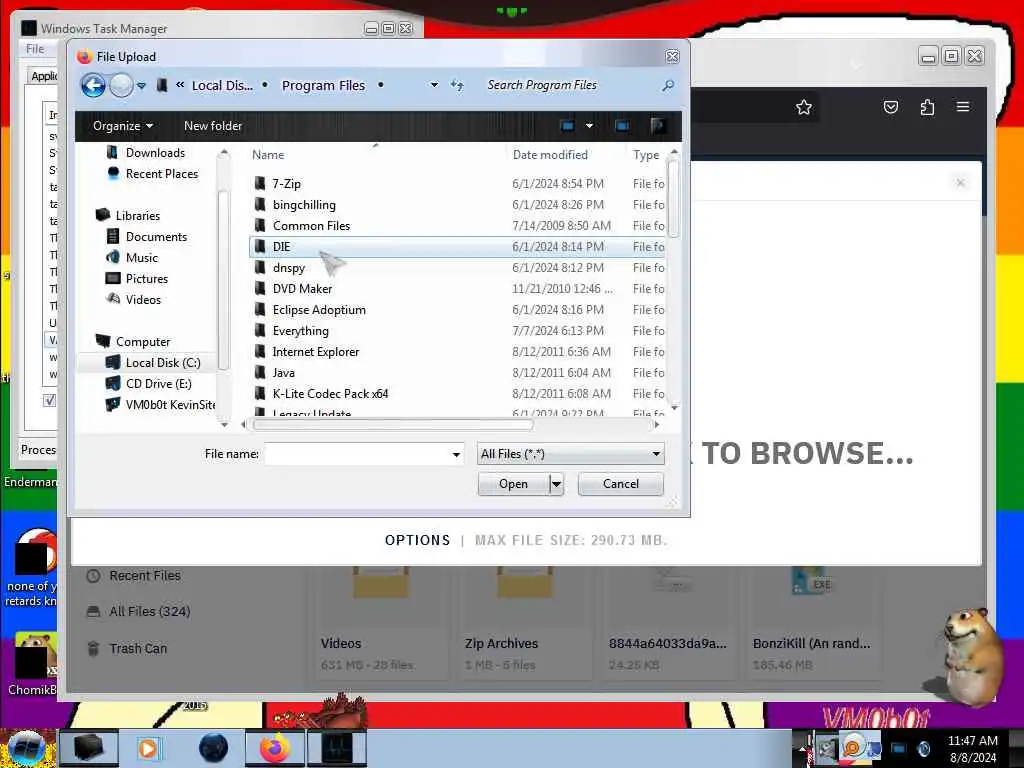Toggle the preview pane icon
This screenshot has width=1024, height=768.
pos(622,125)
